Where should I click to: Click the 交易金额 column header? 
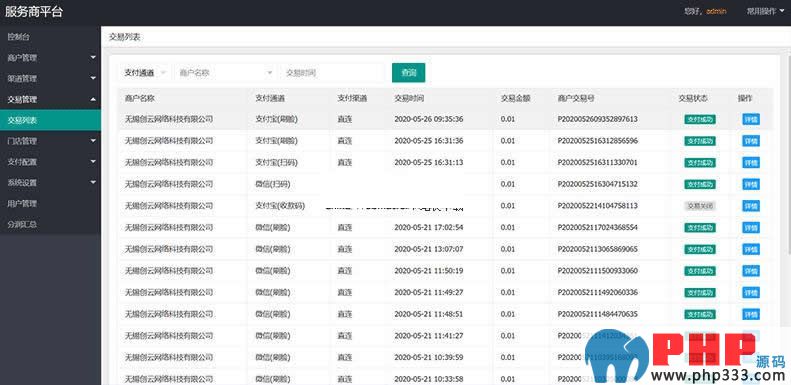point(516,98)
